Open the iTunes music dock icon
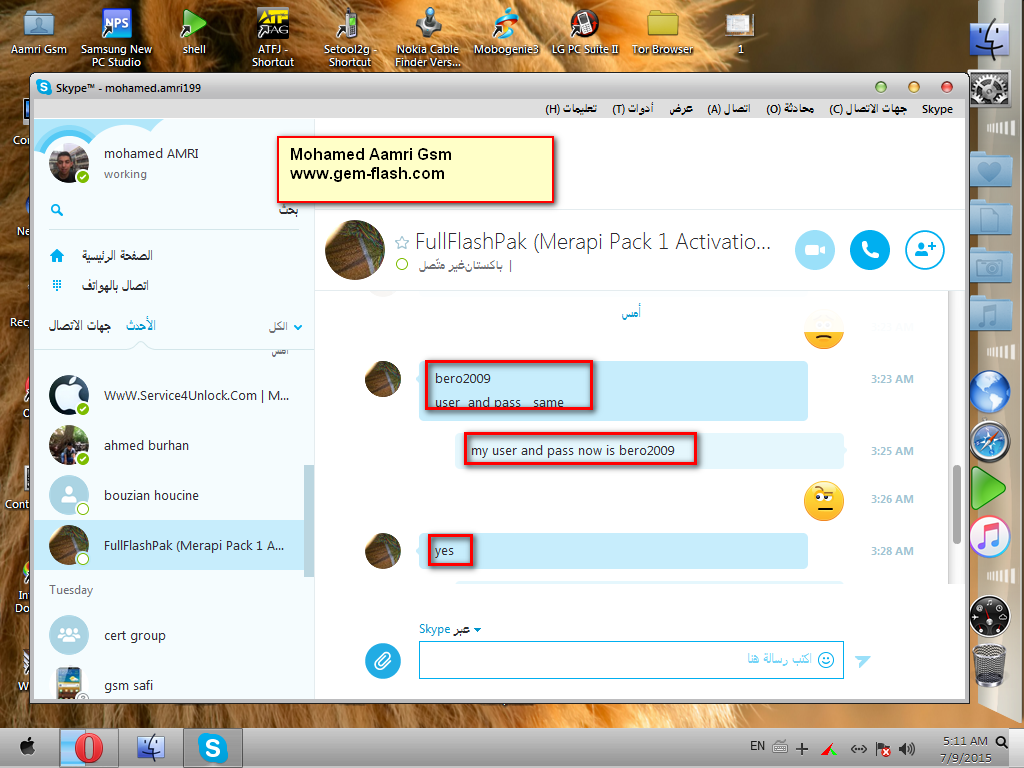The width and height of the screenshot is (1024, 768). [x=989, y=537]
